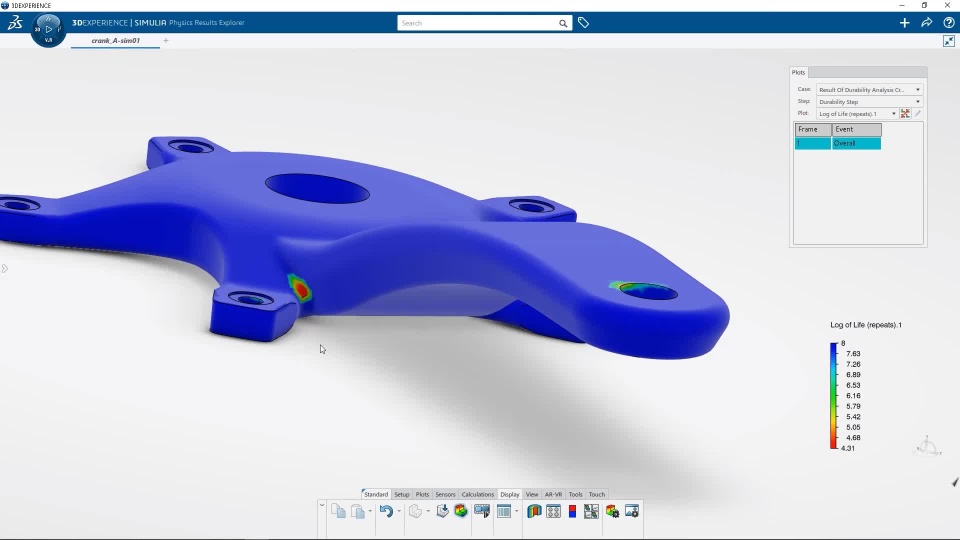Switch to the Display tab
Screen dimensions: 960x540
tap(510, 494)
